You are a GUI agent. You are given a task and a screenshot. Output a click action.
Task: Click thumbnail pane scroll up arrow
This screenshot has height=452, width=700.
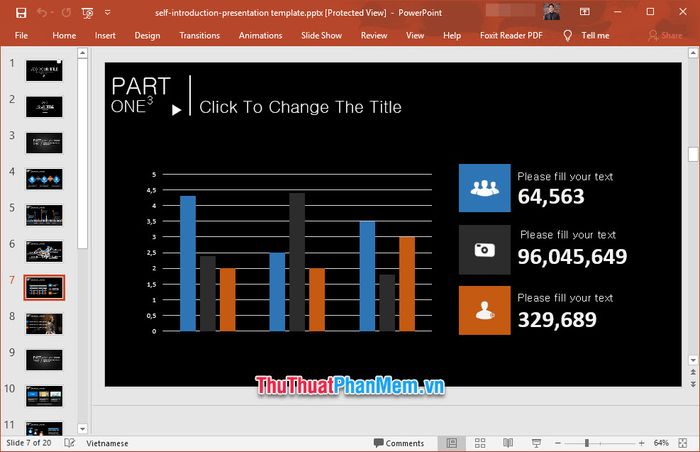pyautogui.click(x=83, y=53)
